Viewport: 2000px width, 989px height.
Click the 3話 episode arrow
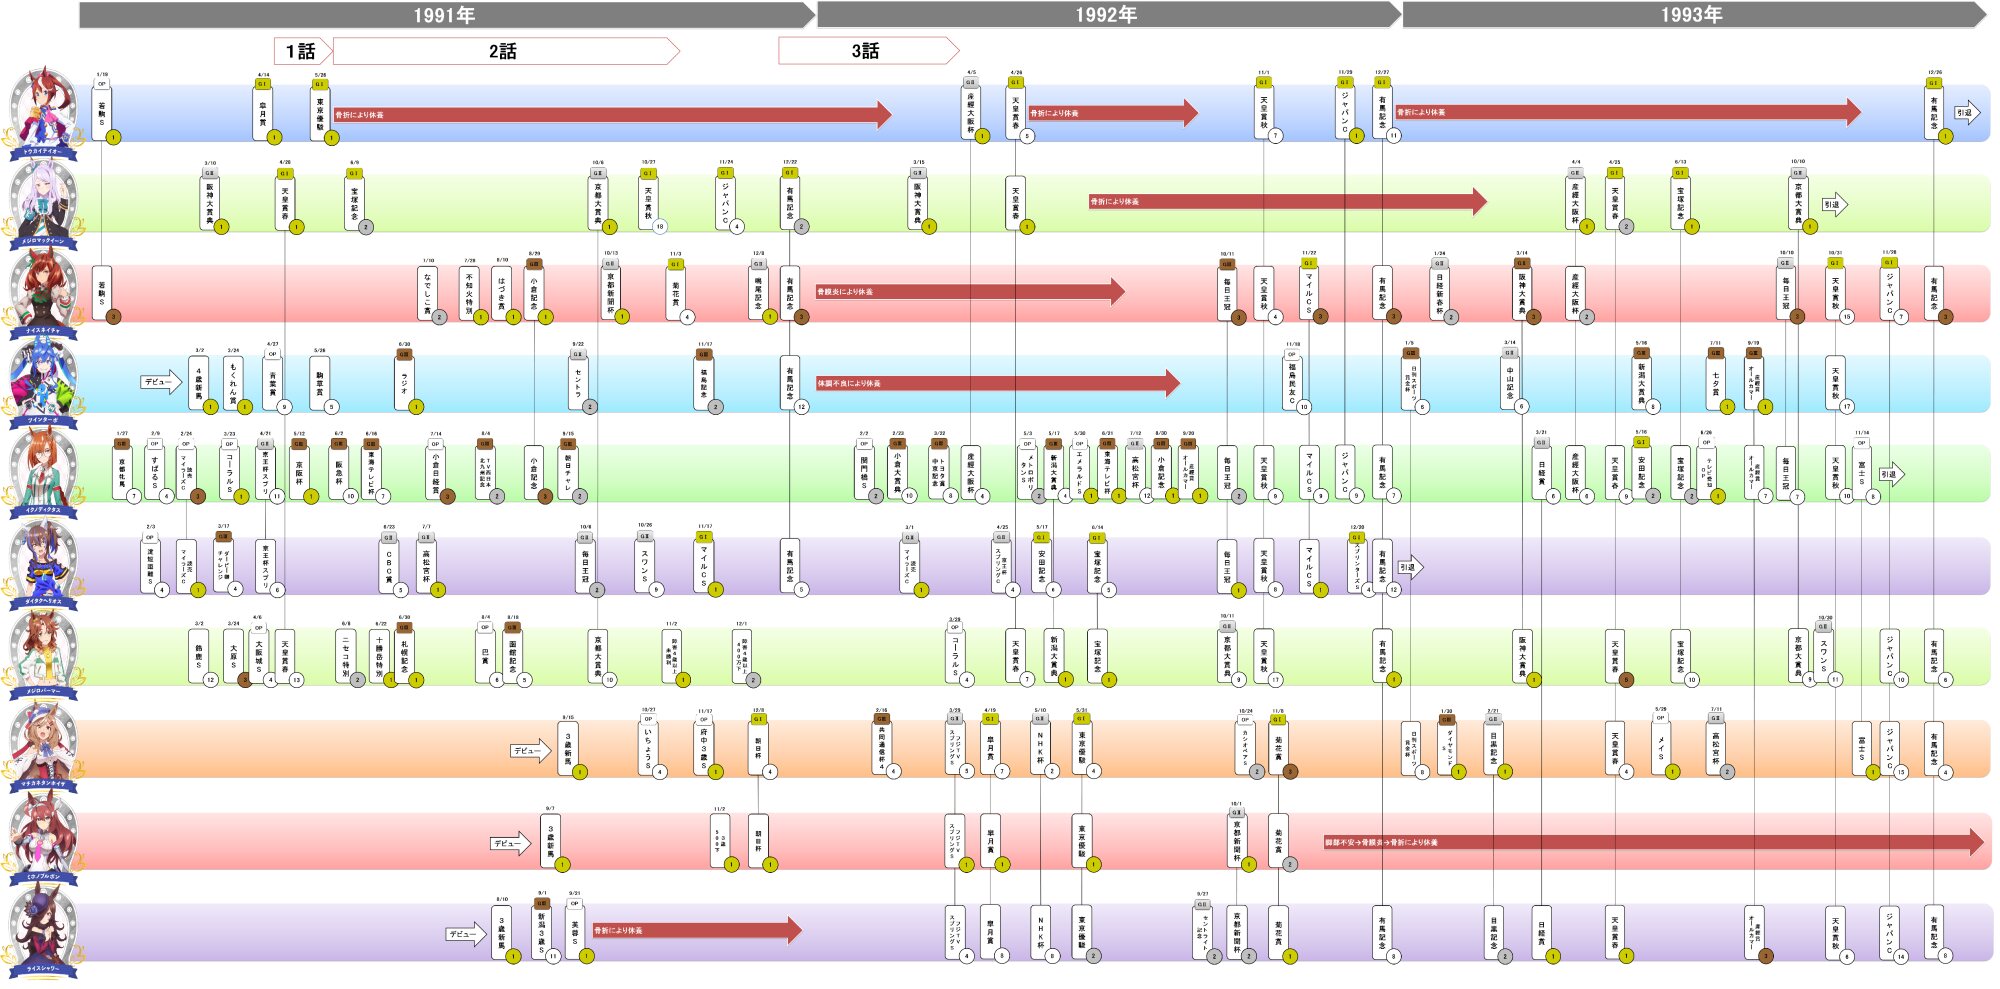(x=867, y=51)
